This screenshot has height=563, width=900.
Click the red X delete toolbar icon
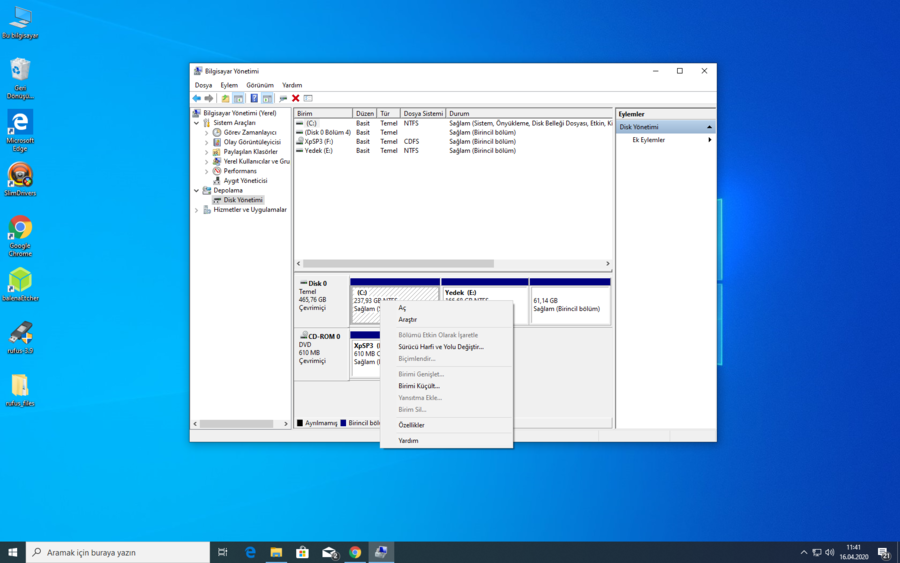coord(296,98)
